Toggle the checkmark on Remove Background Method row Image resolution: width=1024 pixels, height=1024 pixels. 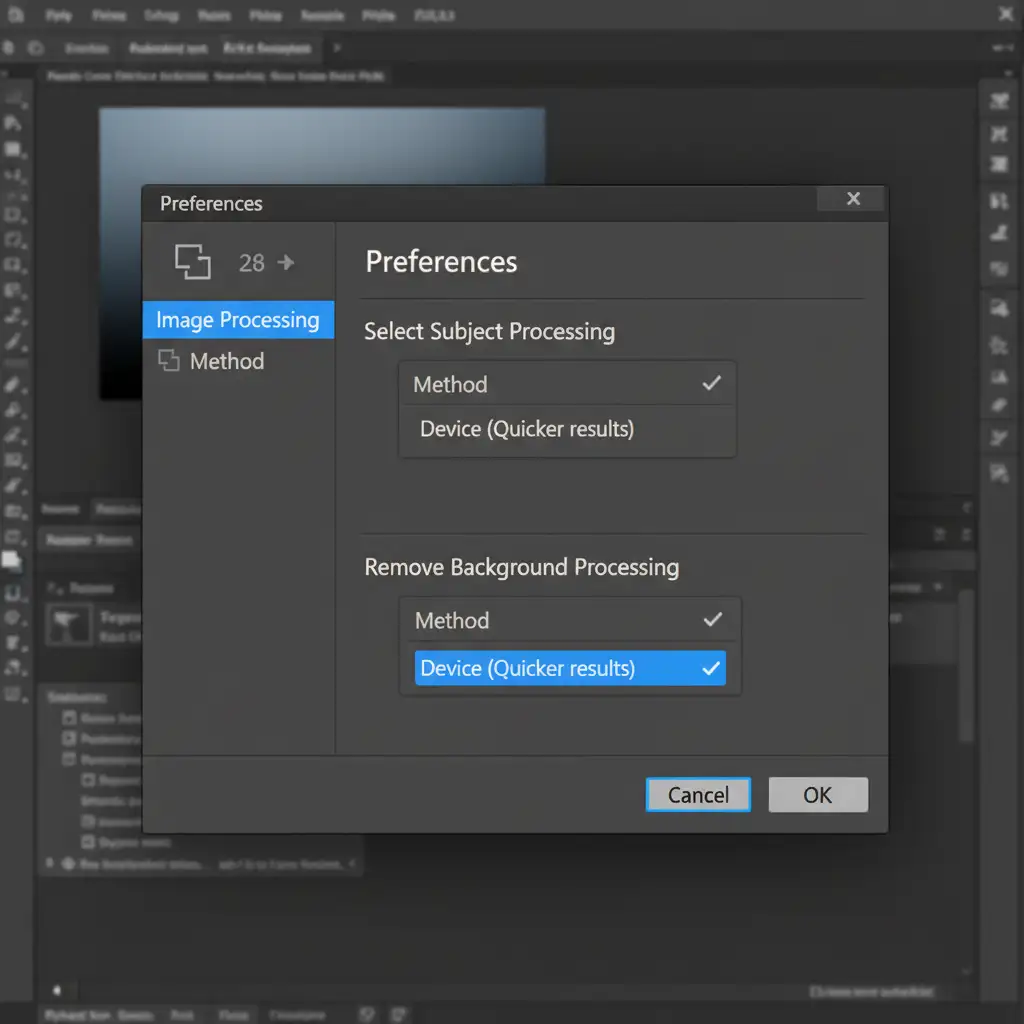711,620
